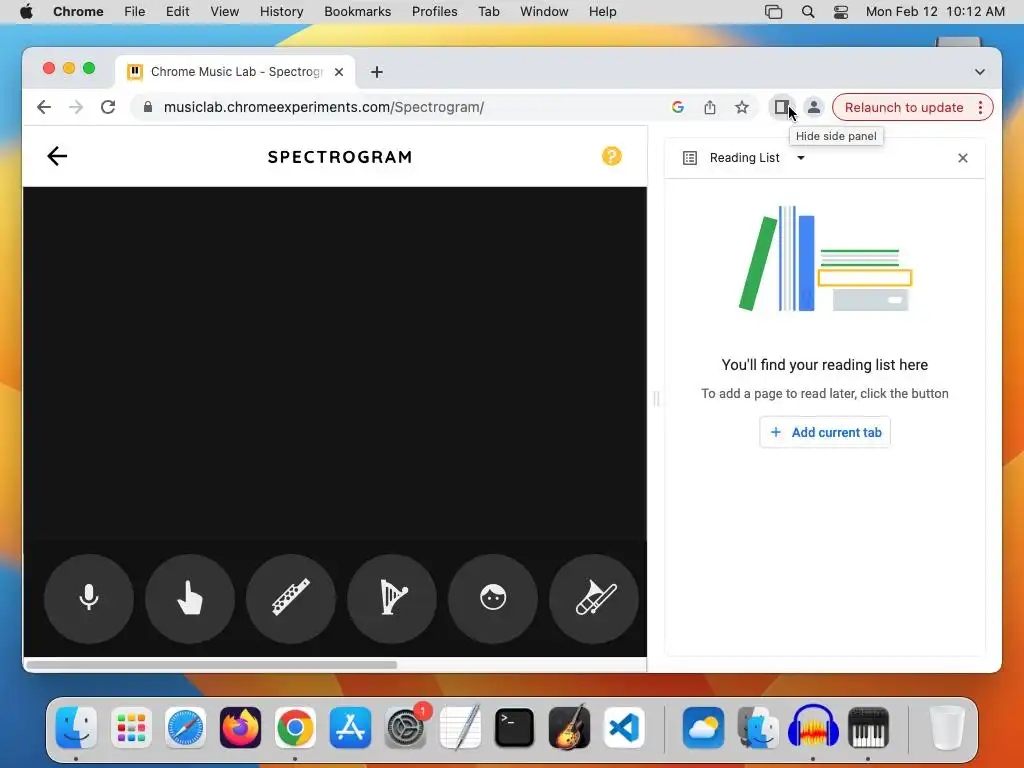Viewport: 1024px width, 768px height.
Task: Share this page via share icon
Action: [x=710, y=107]
